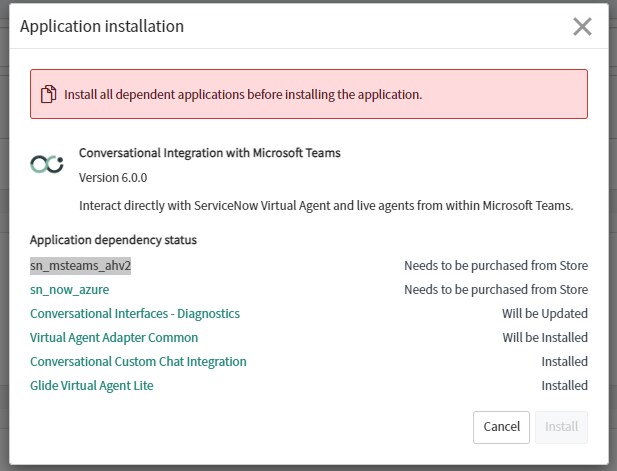Click the Application dependency status heading
The height and width of the screenshot is (471, 617).
[x=113, y=240]
